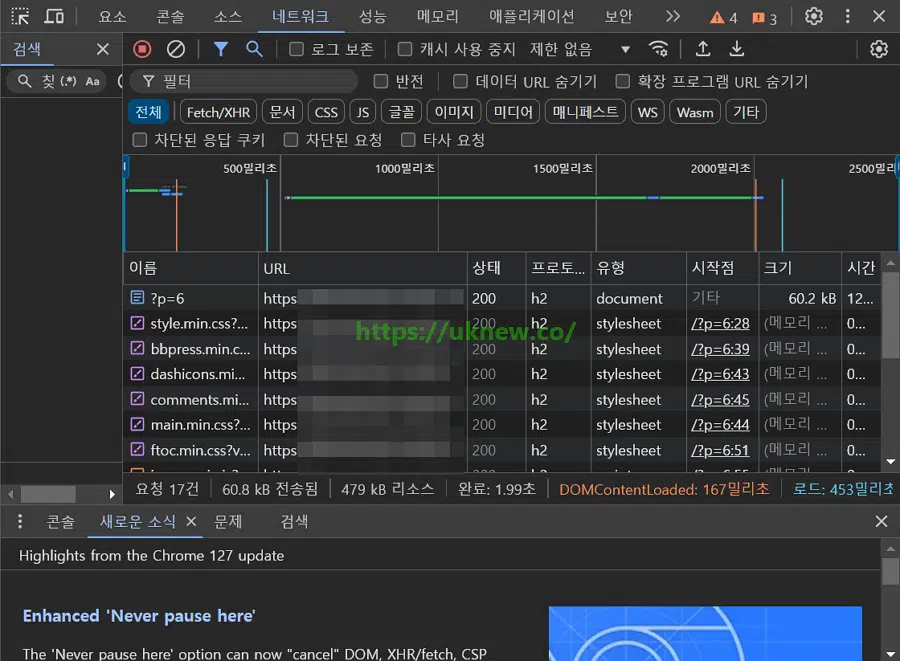The width and height of the screenshot is (900, 661).
Task: Click the request table vertical scrollbar thumb
Action: pos(890,315)
